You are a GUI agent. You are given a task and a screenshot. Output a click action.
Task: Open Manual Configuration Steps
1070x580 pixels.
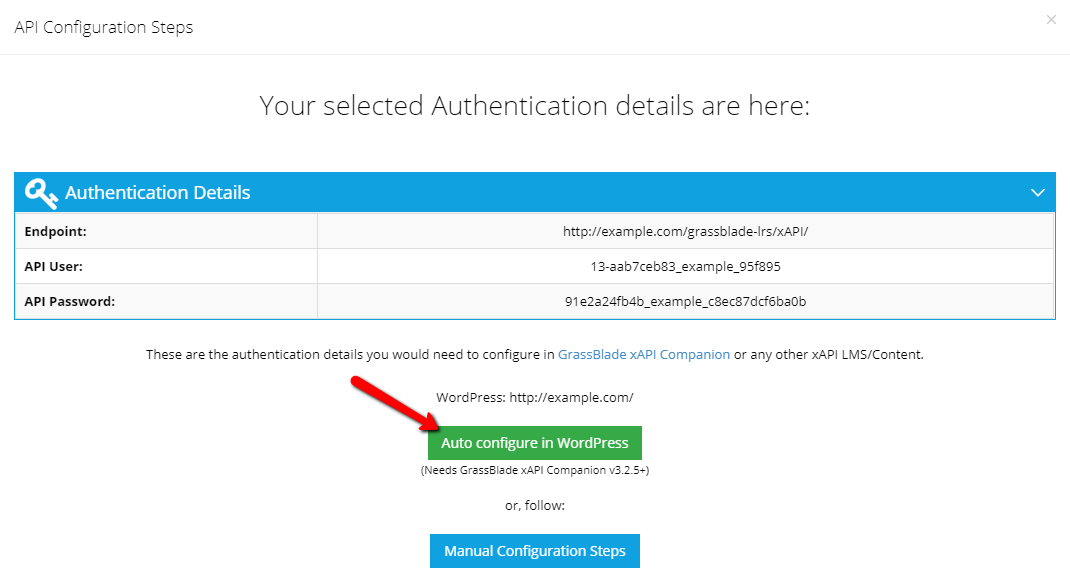click(x=534, y=551)
